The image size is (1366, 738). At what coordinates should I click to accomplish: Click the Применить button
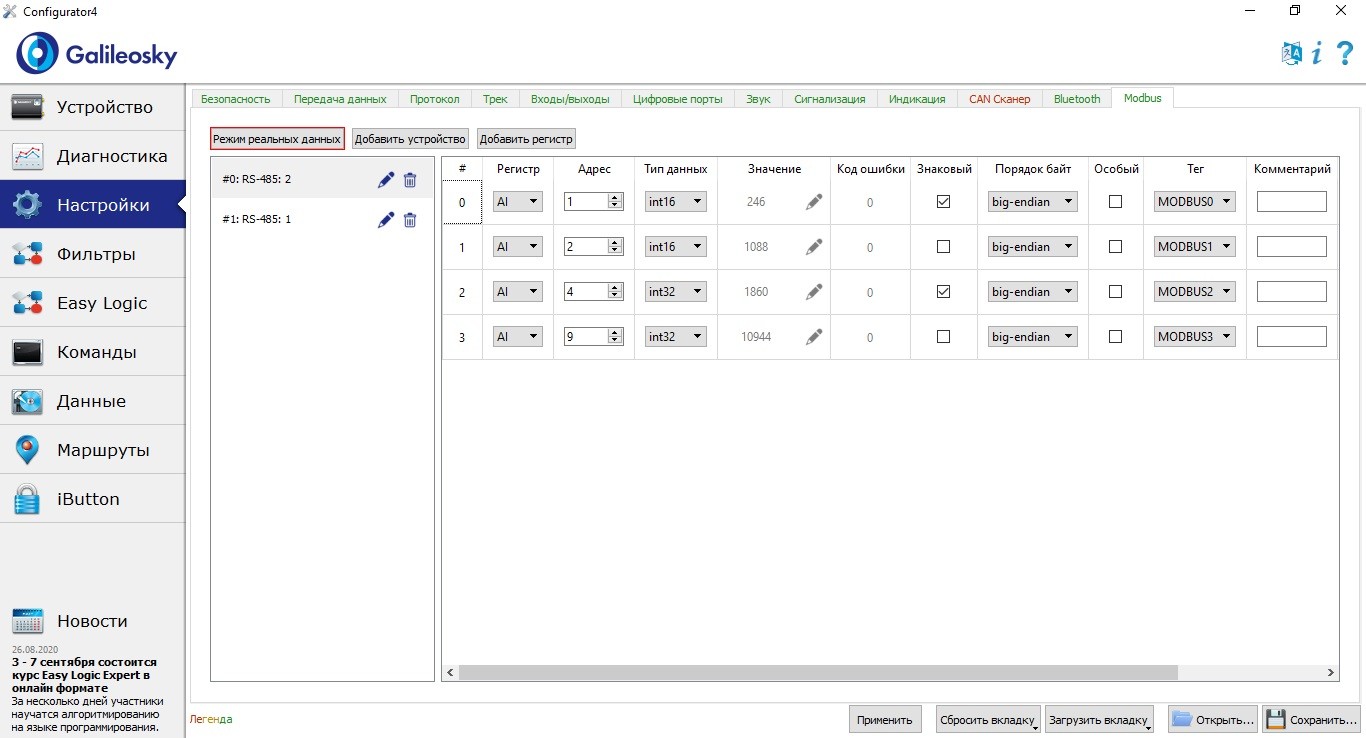[x=884, y=720]
